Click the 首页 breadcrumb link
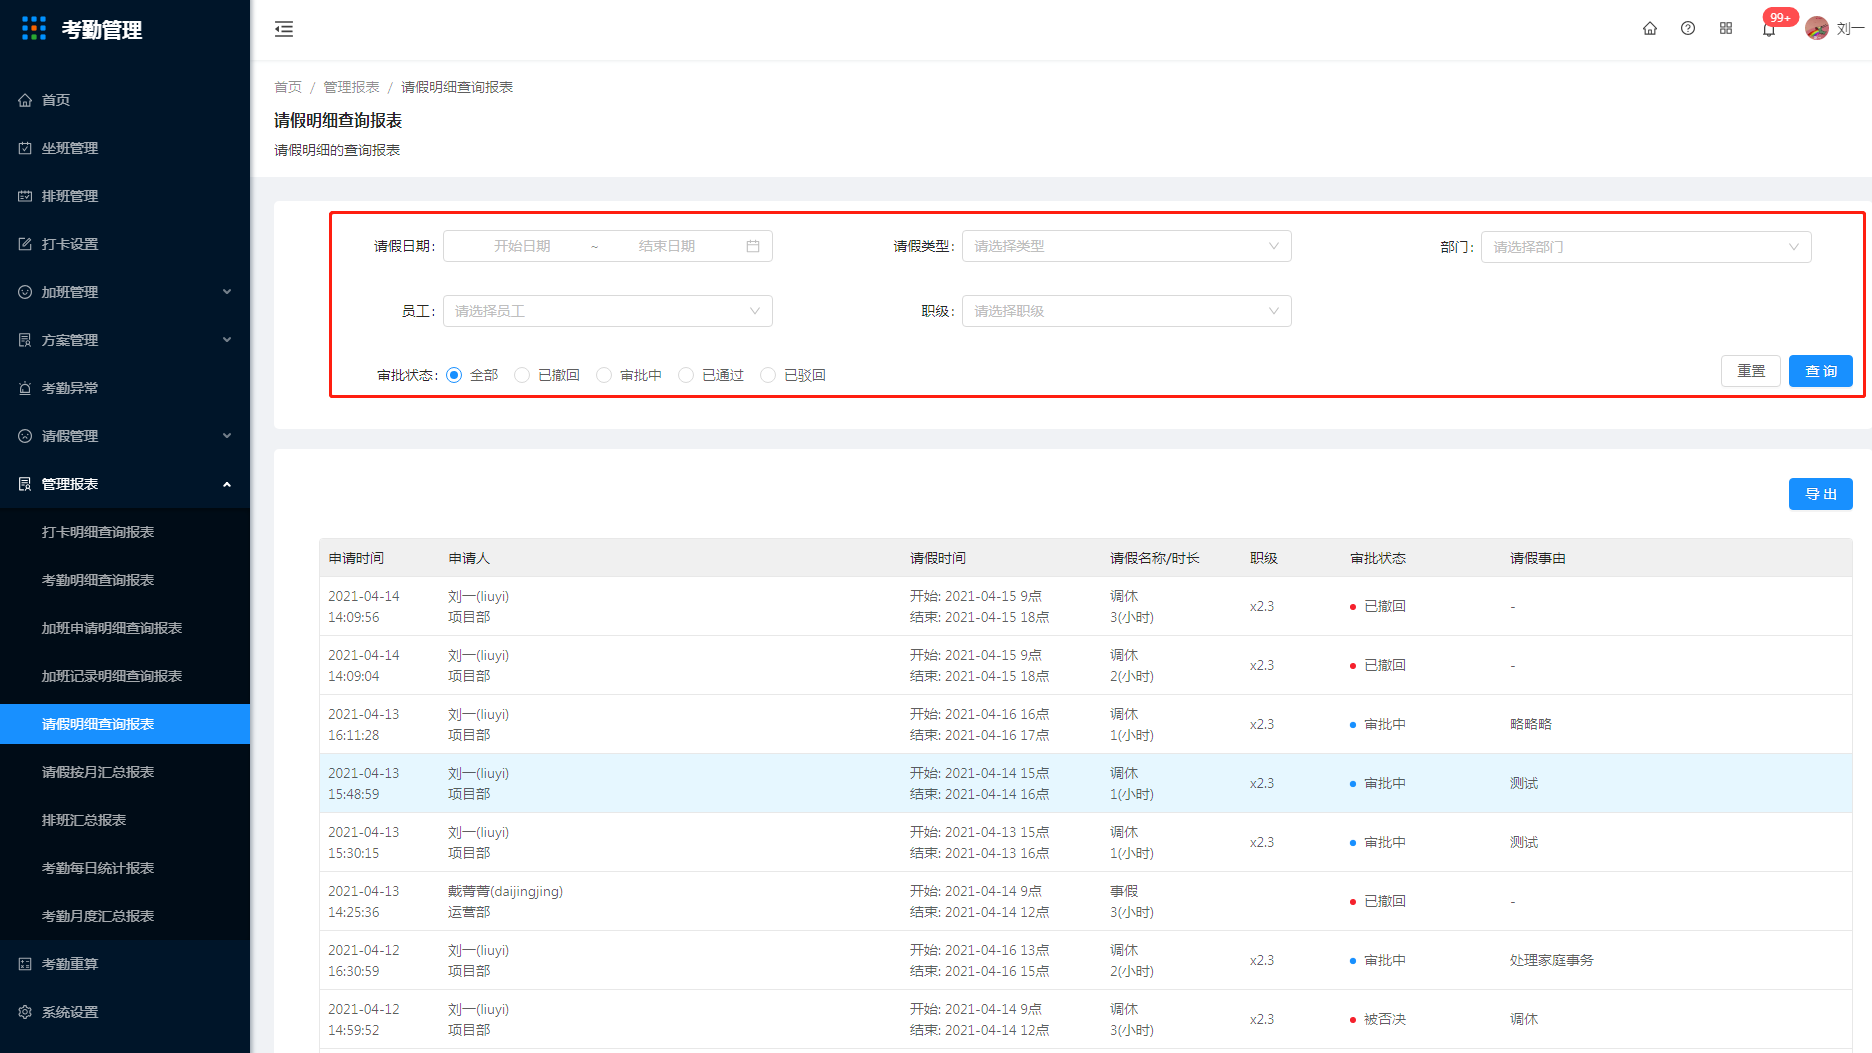 (288, 87)
